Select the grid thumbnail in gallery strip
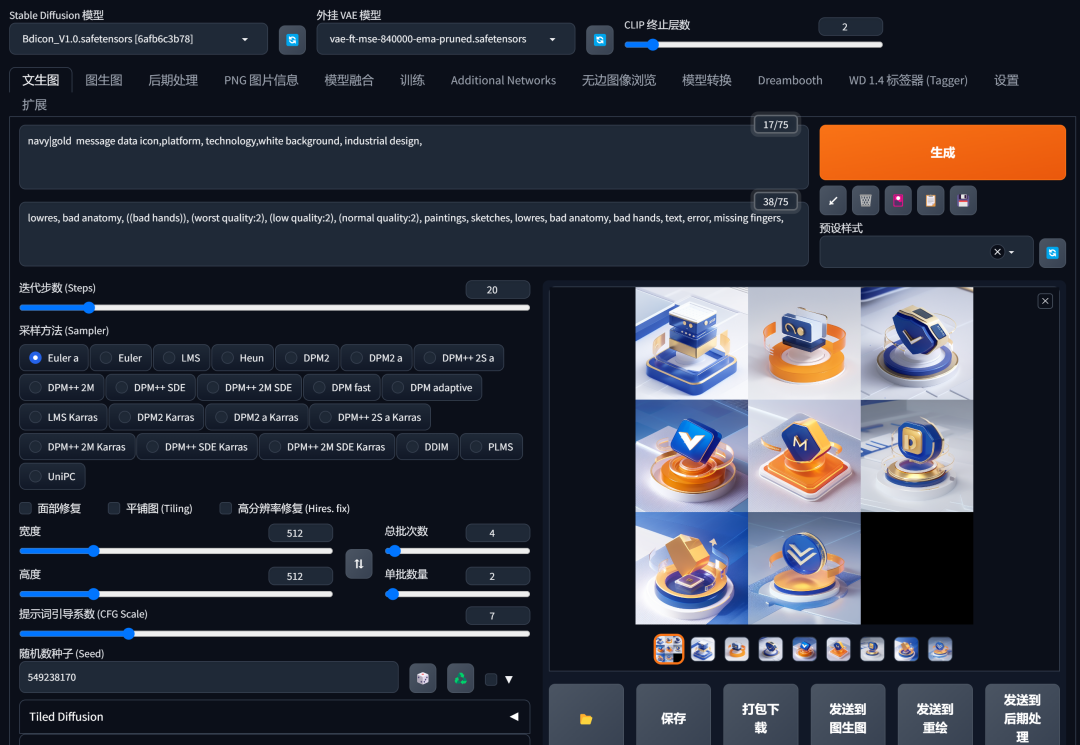This screenshot has height=745, width=1080. click(x=668, y=649)
